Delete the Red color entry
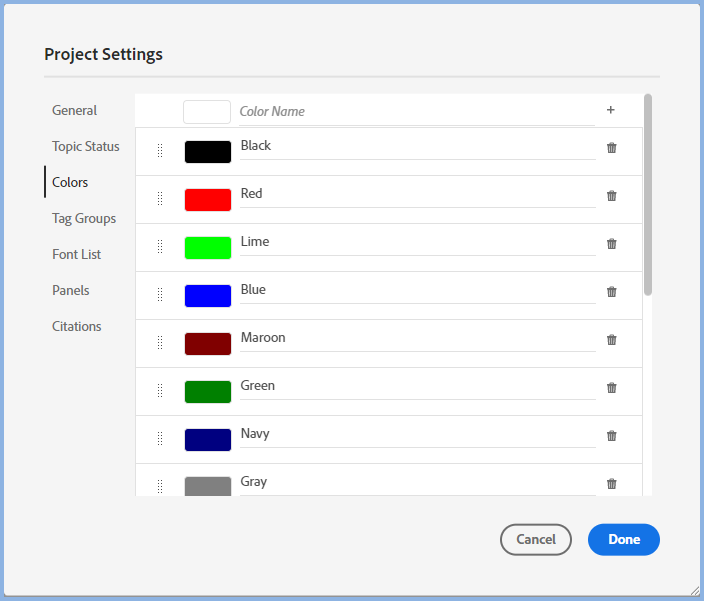The width and height of the screenshot is (704, 601). (612, 196)
